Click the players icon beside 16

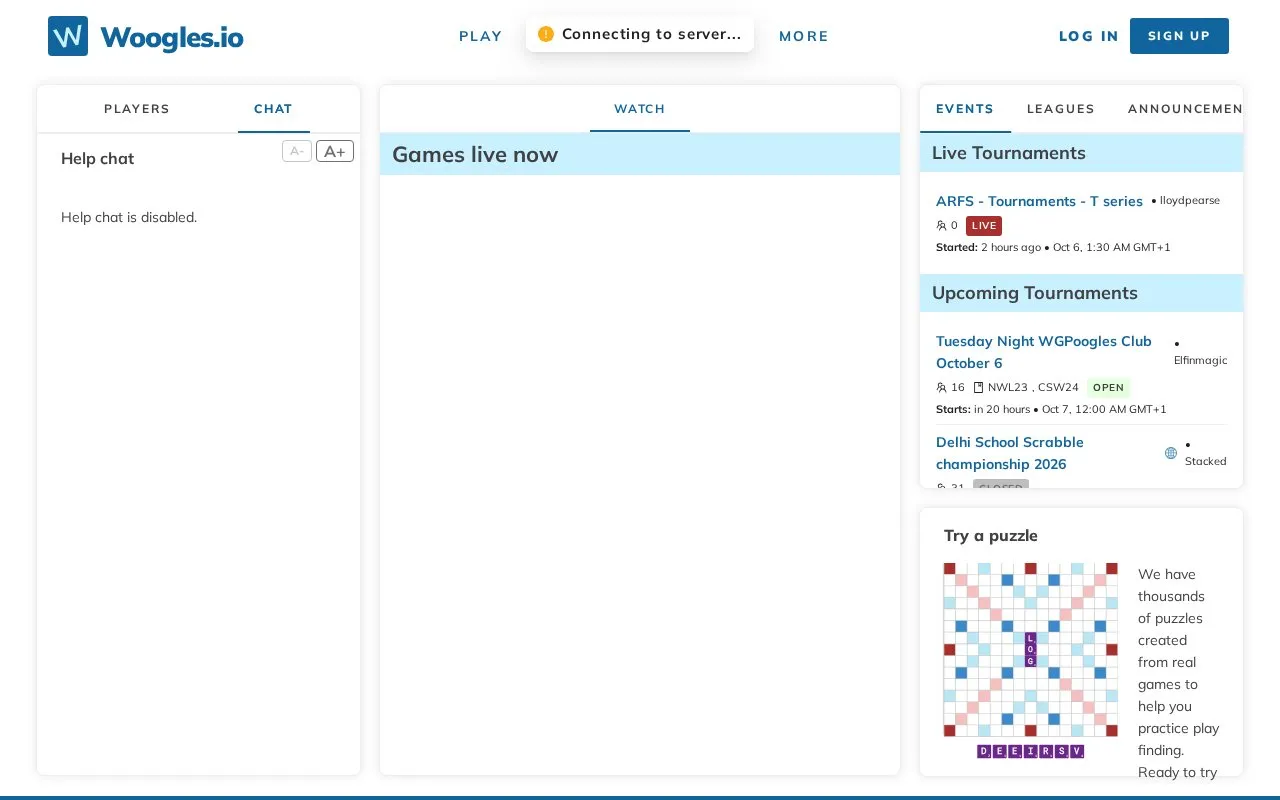coord(941,388)
